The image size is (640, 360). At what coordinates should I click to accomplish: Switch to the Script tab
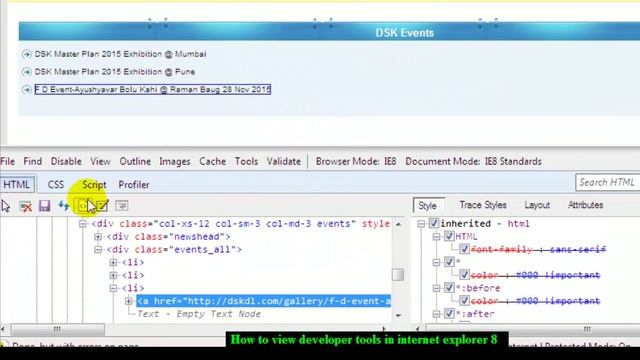[x=94, y=184]
